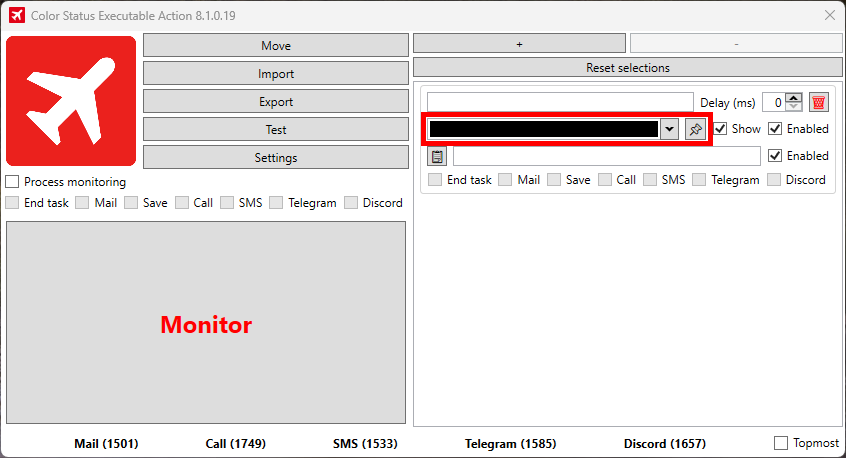
Task: Check Discord under Process monitoring
Action: tap(351, 203)
